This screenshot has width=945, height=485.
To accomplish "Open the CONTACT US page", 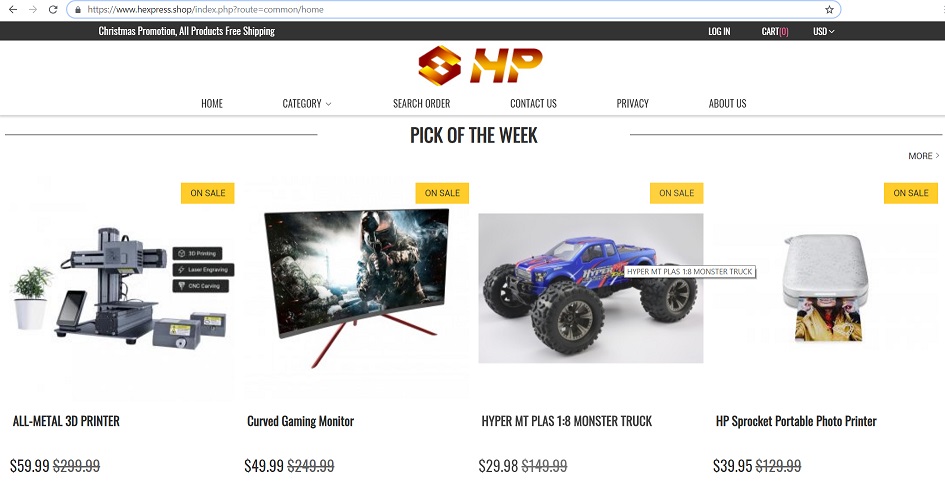I will pyautogui.click(x=533, y=104).
